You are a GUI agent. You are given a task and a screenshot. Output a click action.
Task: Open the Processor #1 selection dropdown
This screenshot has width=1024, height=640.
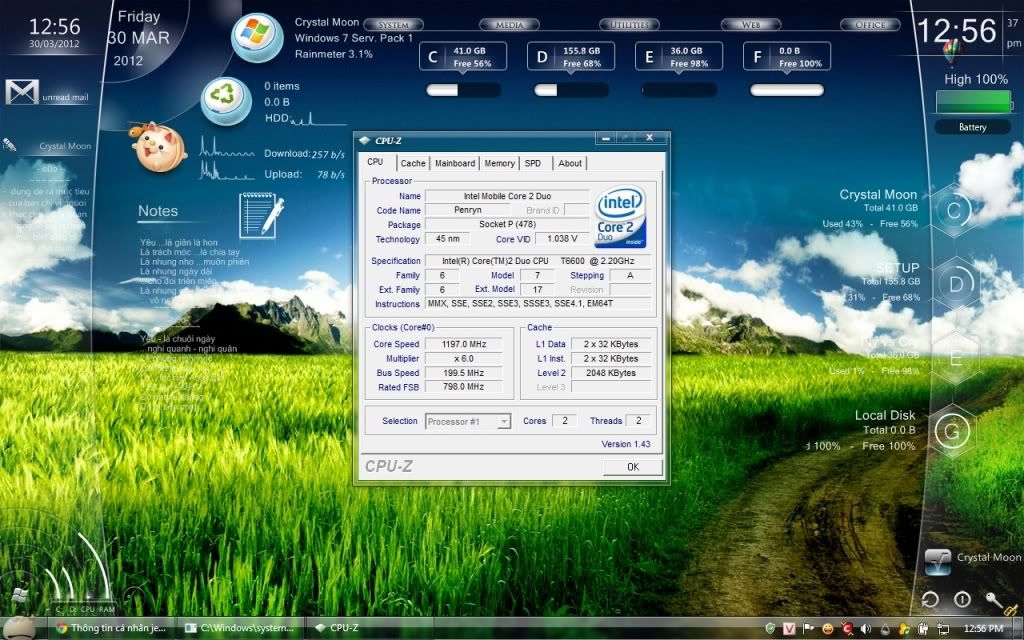click(468, 421)
